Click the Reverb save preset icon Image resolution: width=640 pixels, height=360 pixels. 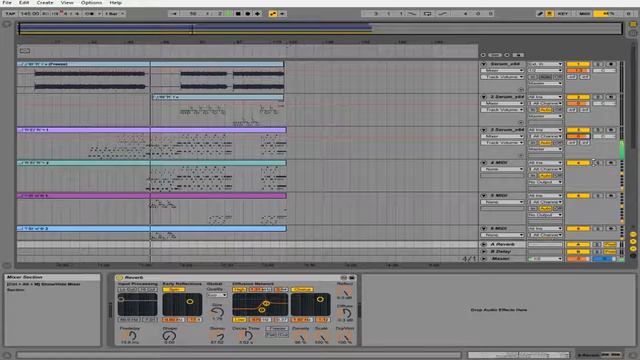click(351, 278)
